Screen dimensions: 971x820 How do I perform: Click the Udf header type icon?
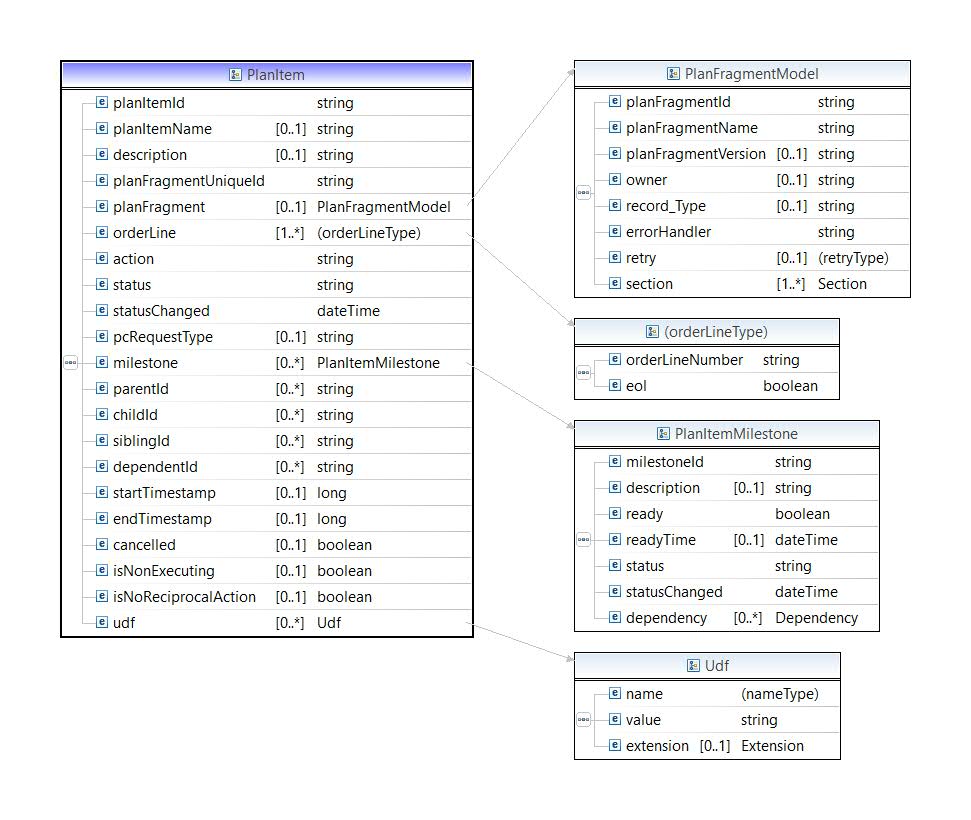pos(694,666)
